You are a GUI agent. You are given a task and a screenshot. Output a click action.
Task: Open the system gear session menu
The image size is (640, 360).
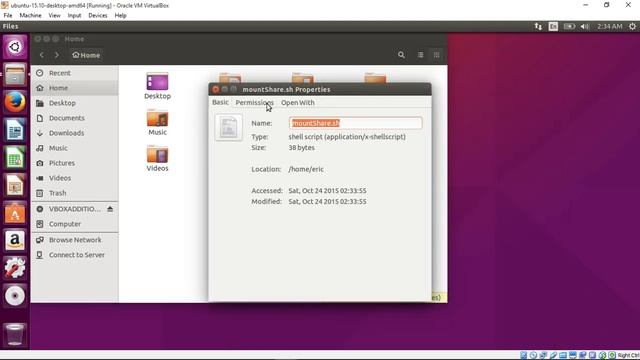click(x=632, y=27)
